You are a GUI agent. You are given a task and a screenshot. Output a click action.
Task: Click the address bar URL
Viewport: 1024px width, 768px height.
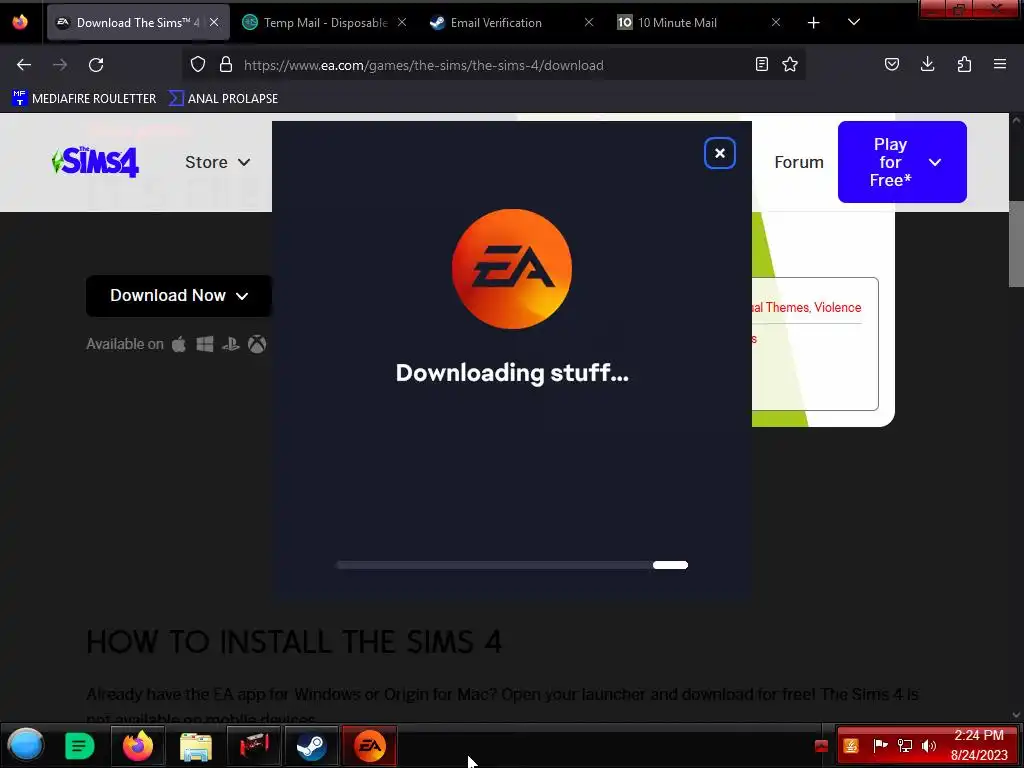(423, 65)
